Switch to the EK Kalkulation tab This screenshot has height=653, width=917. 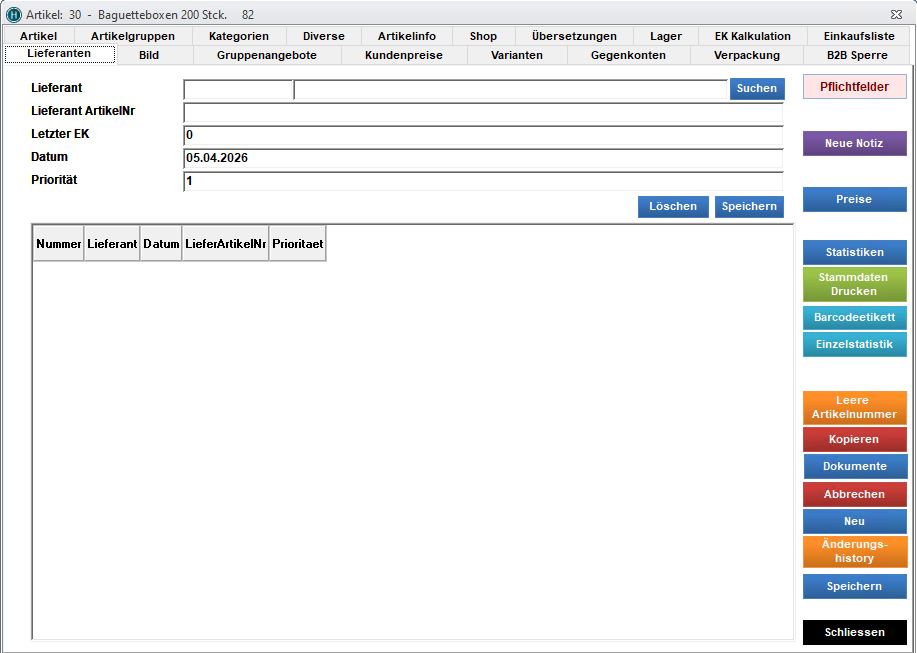pos(752,36)
